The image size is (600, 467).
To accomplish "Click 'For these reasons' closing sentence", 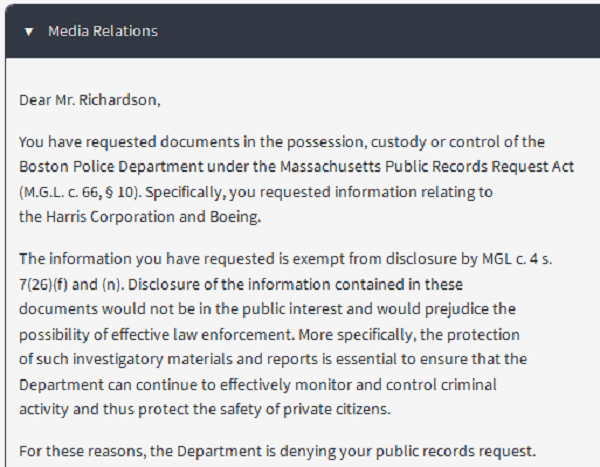I will (x=83, y=451).
